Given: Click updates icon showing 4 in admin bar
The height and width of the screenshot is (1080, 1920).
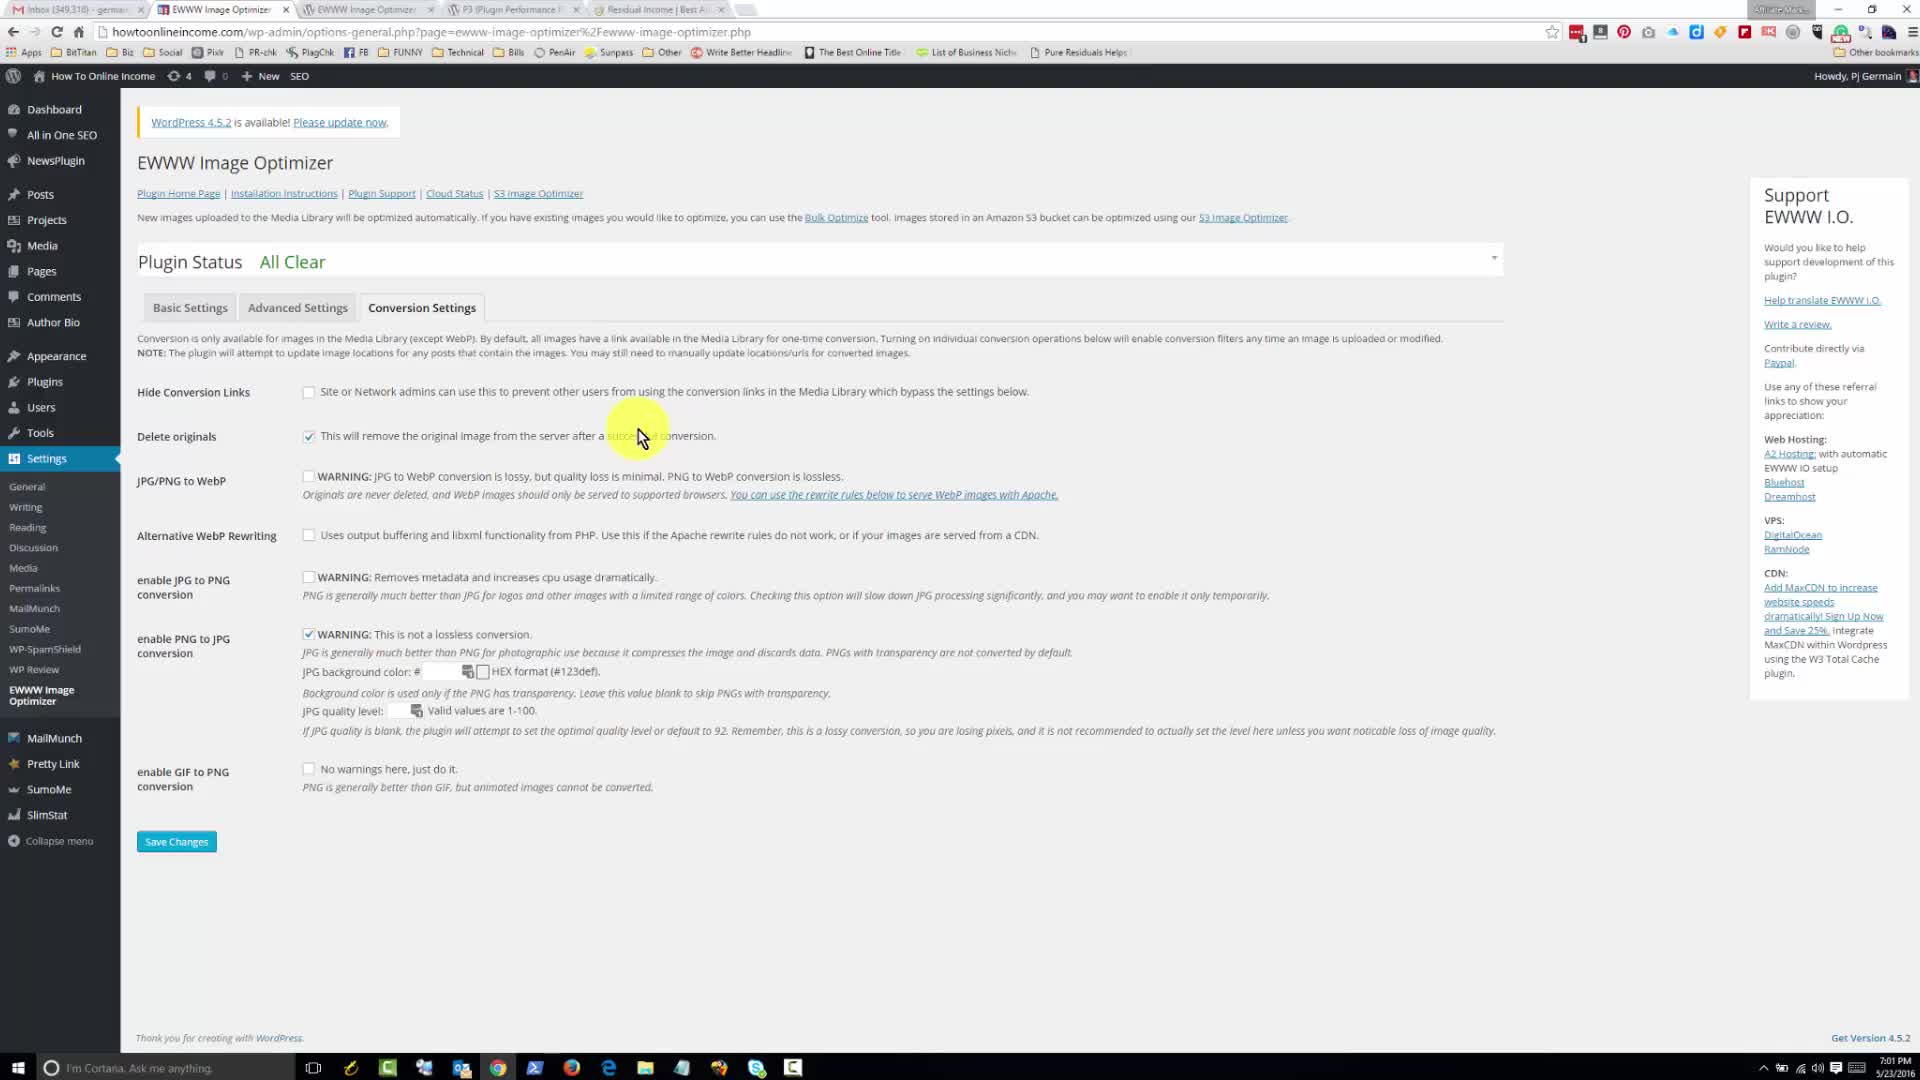Looking at the screenshot, I should click(179, 76).
